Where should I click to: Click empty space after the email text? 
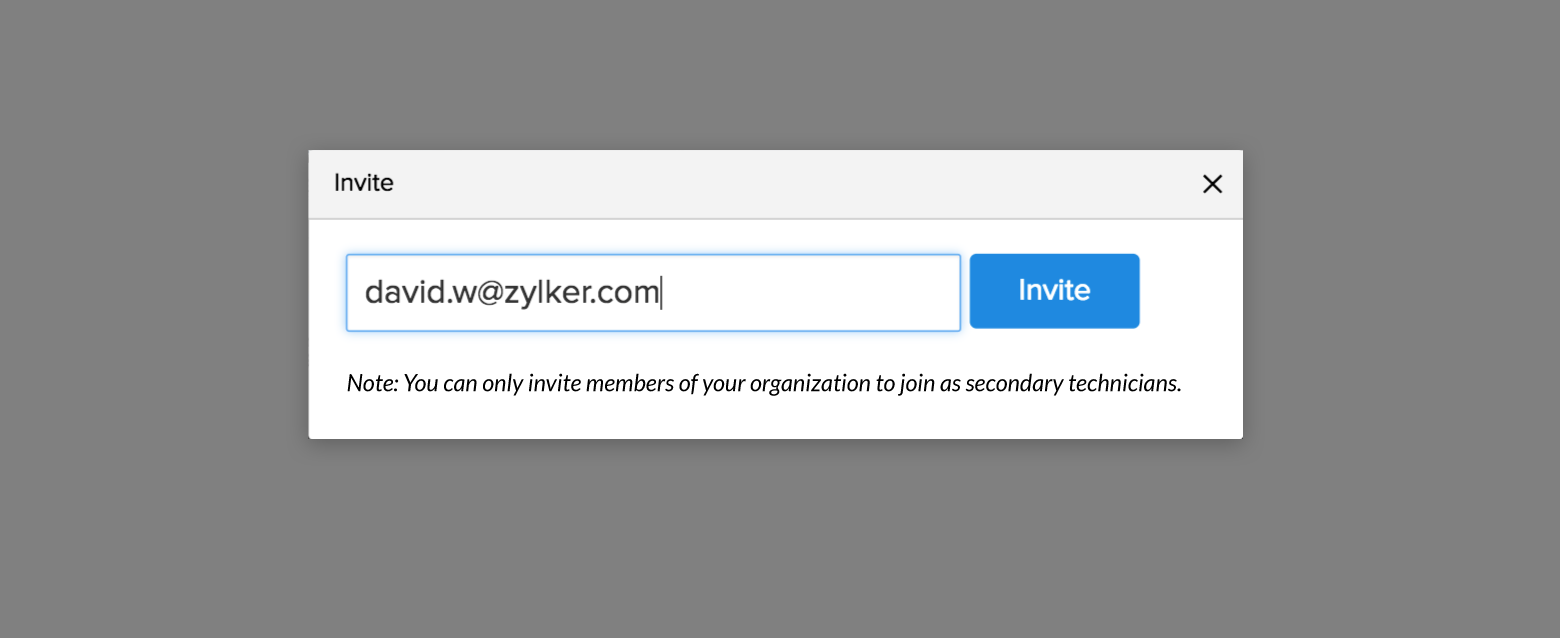[x=810, y=293]
